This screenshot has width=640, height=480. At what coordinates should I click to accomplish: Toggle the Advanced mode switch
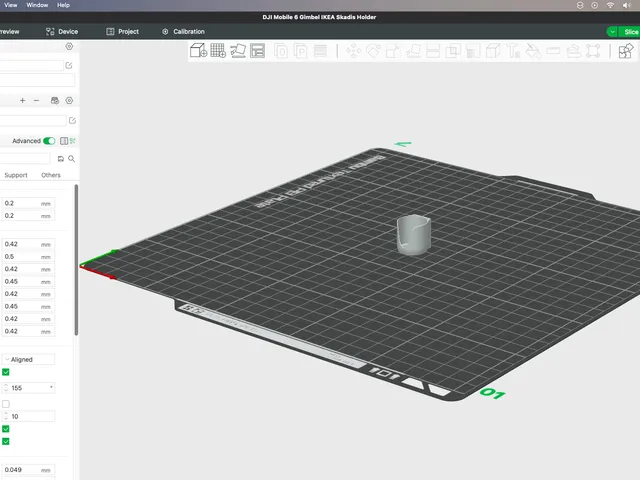coord(49,141)
